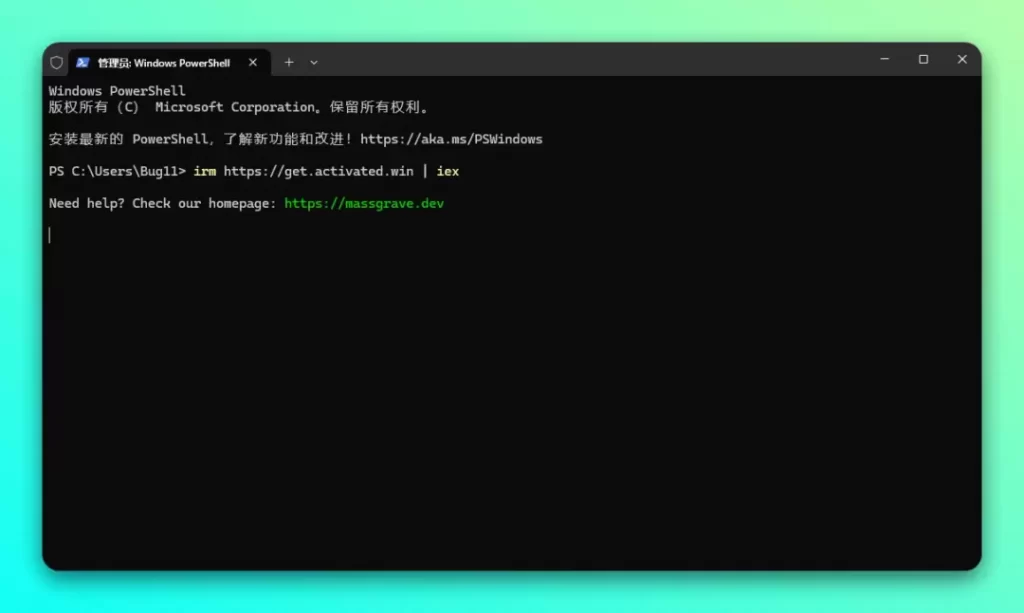Open a new tab with the plus button
The height and width of the screenshot is (613, 1024).
coord(288,62)
